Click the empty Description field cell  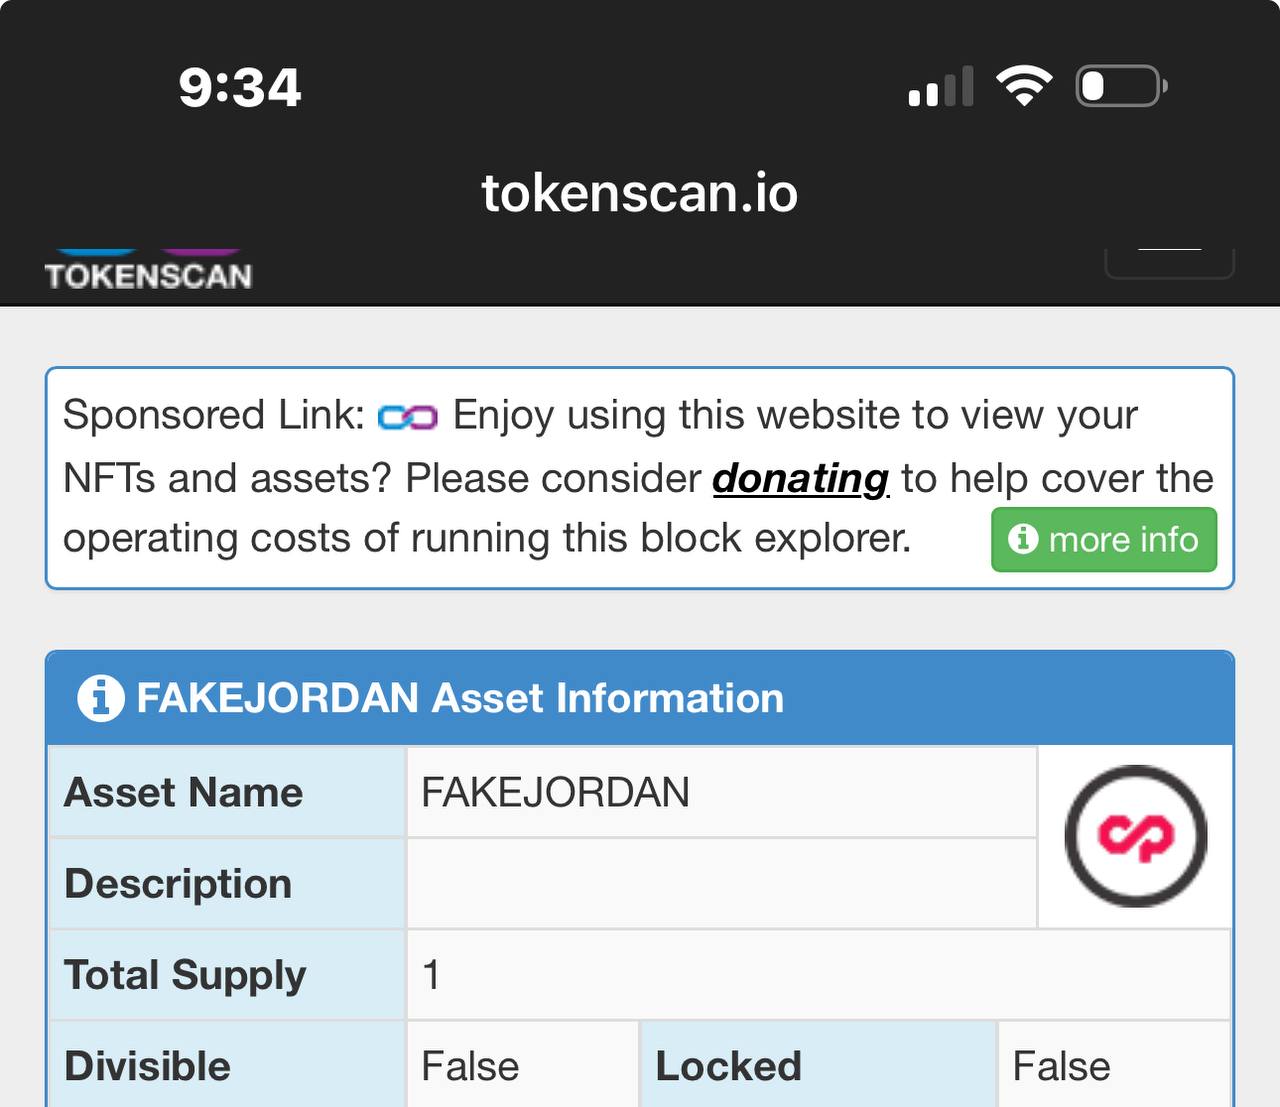[720, 884]
